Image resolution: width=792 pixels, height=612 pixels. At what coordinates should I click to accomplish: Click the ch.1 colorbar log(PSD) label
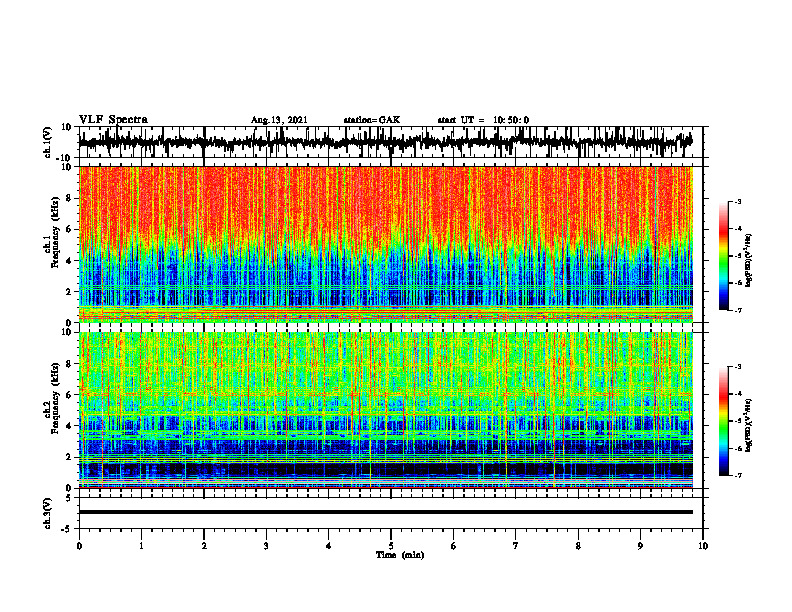(x=750, y=261)
